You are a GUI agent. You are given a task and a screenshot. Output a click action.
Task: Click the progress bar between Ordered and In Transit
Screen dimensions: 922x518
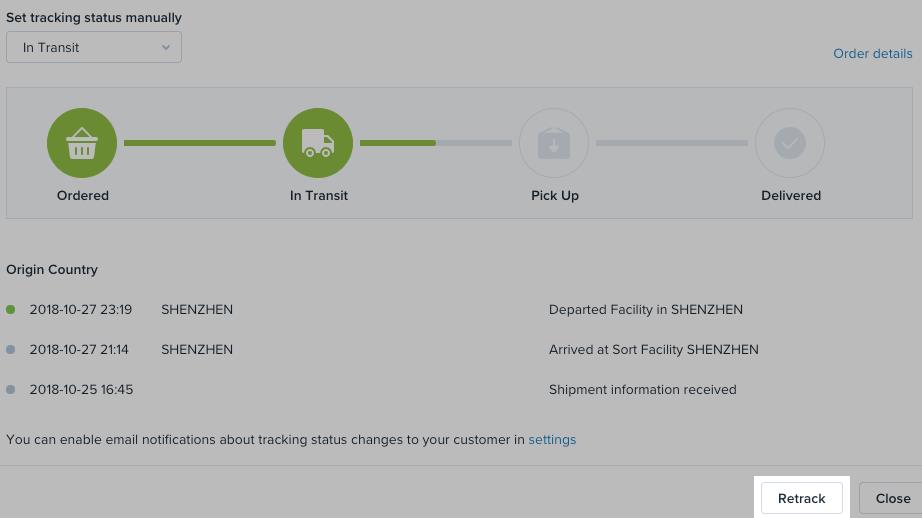199,143
